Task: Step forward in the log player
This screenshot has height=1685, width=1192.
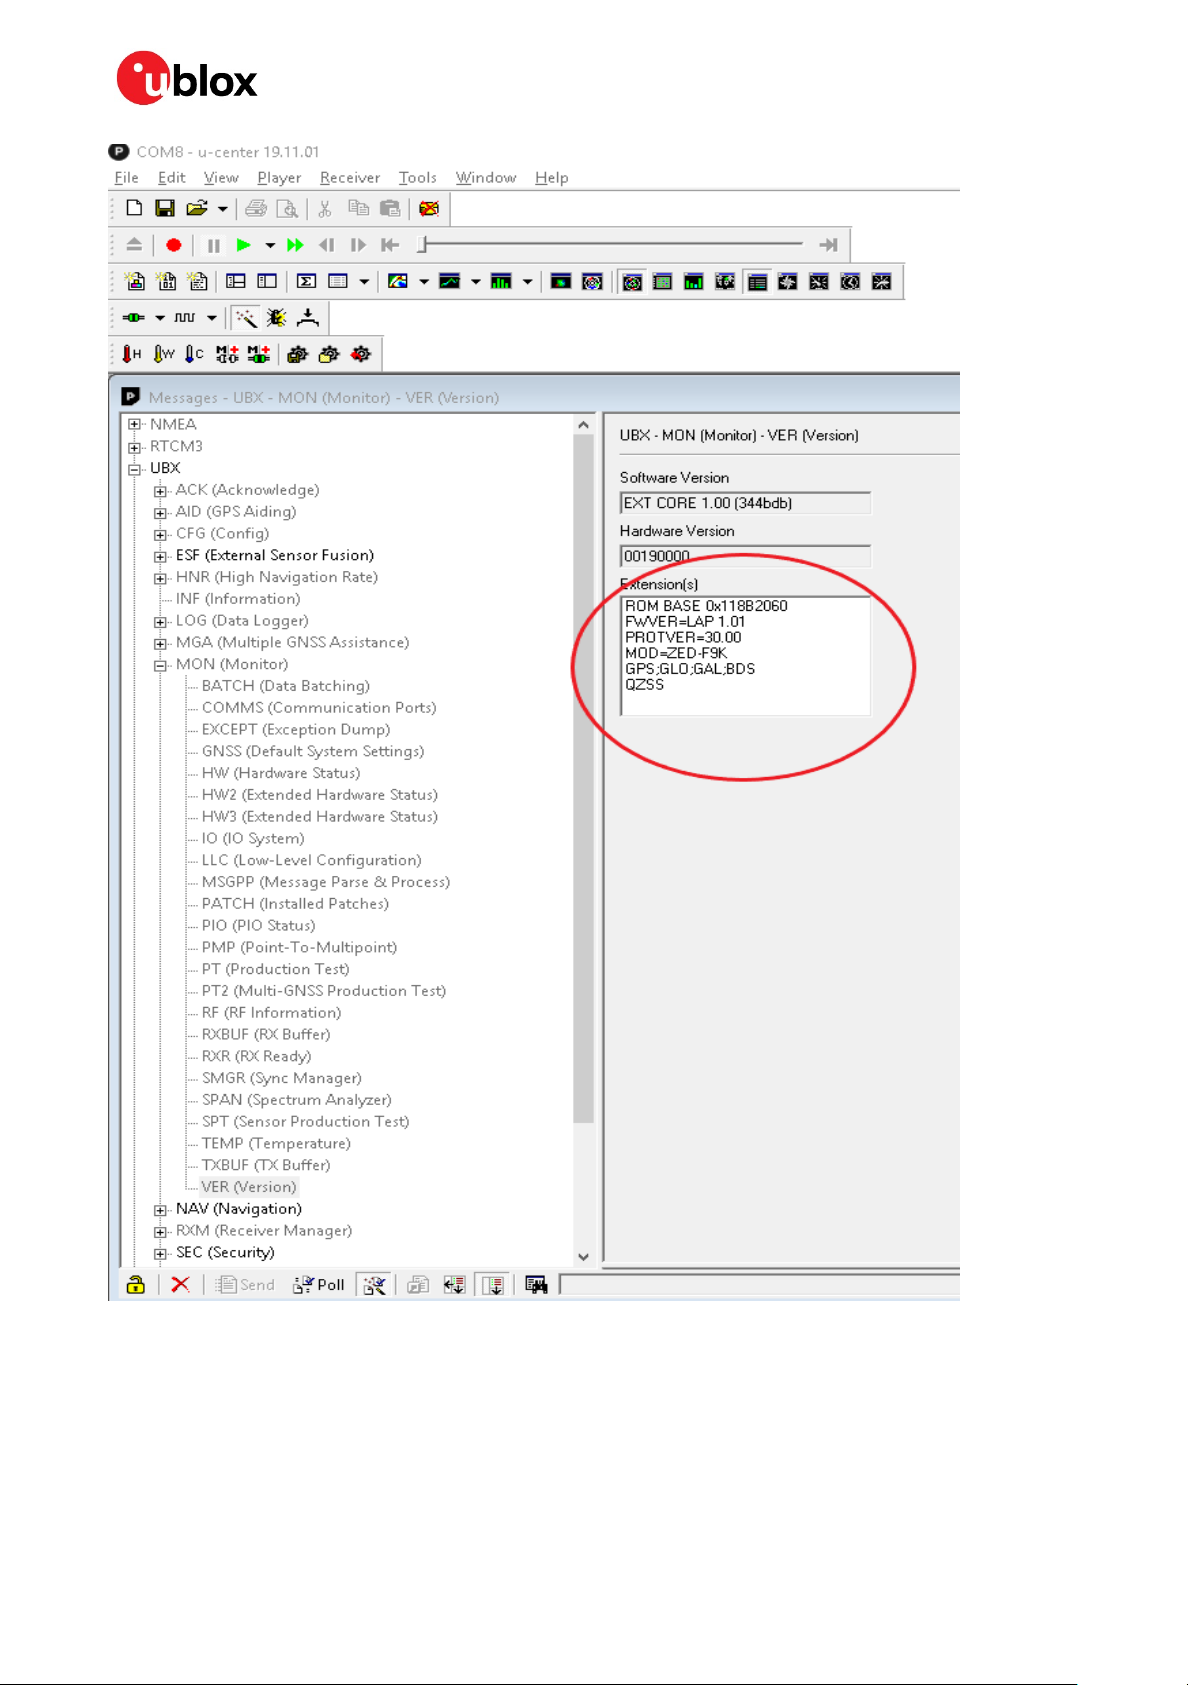Action: (x=358, y=245)
